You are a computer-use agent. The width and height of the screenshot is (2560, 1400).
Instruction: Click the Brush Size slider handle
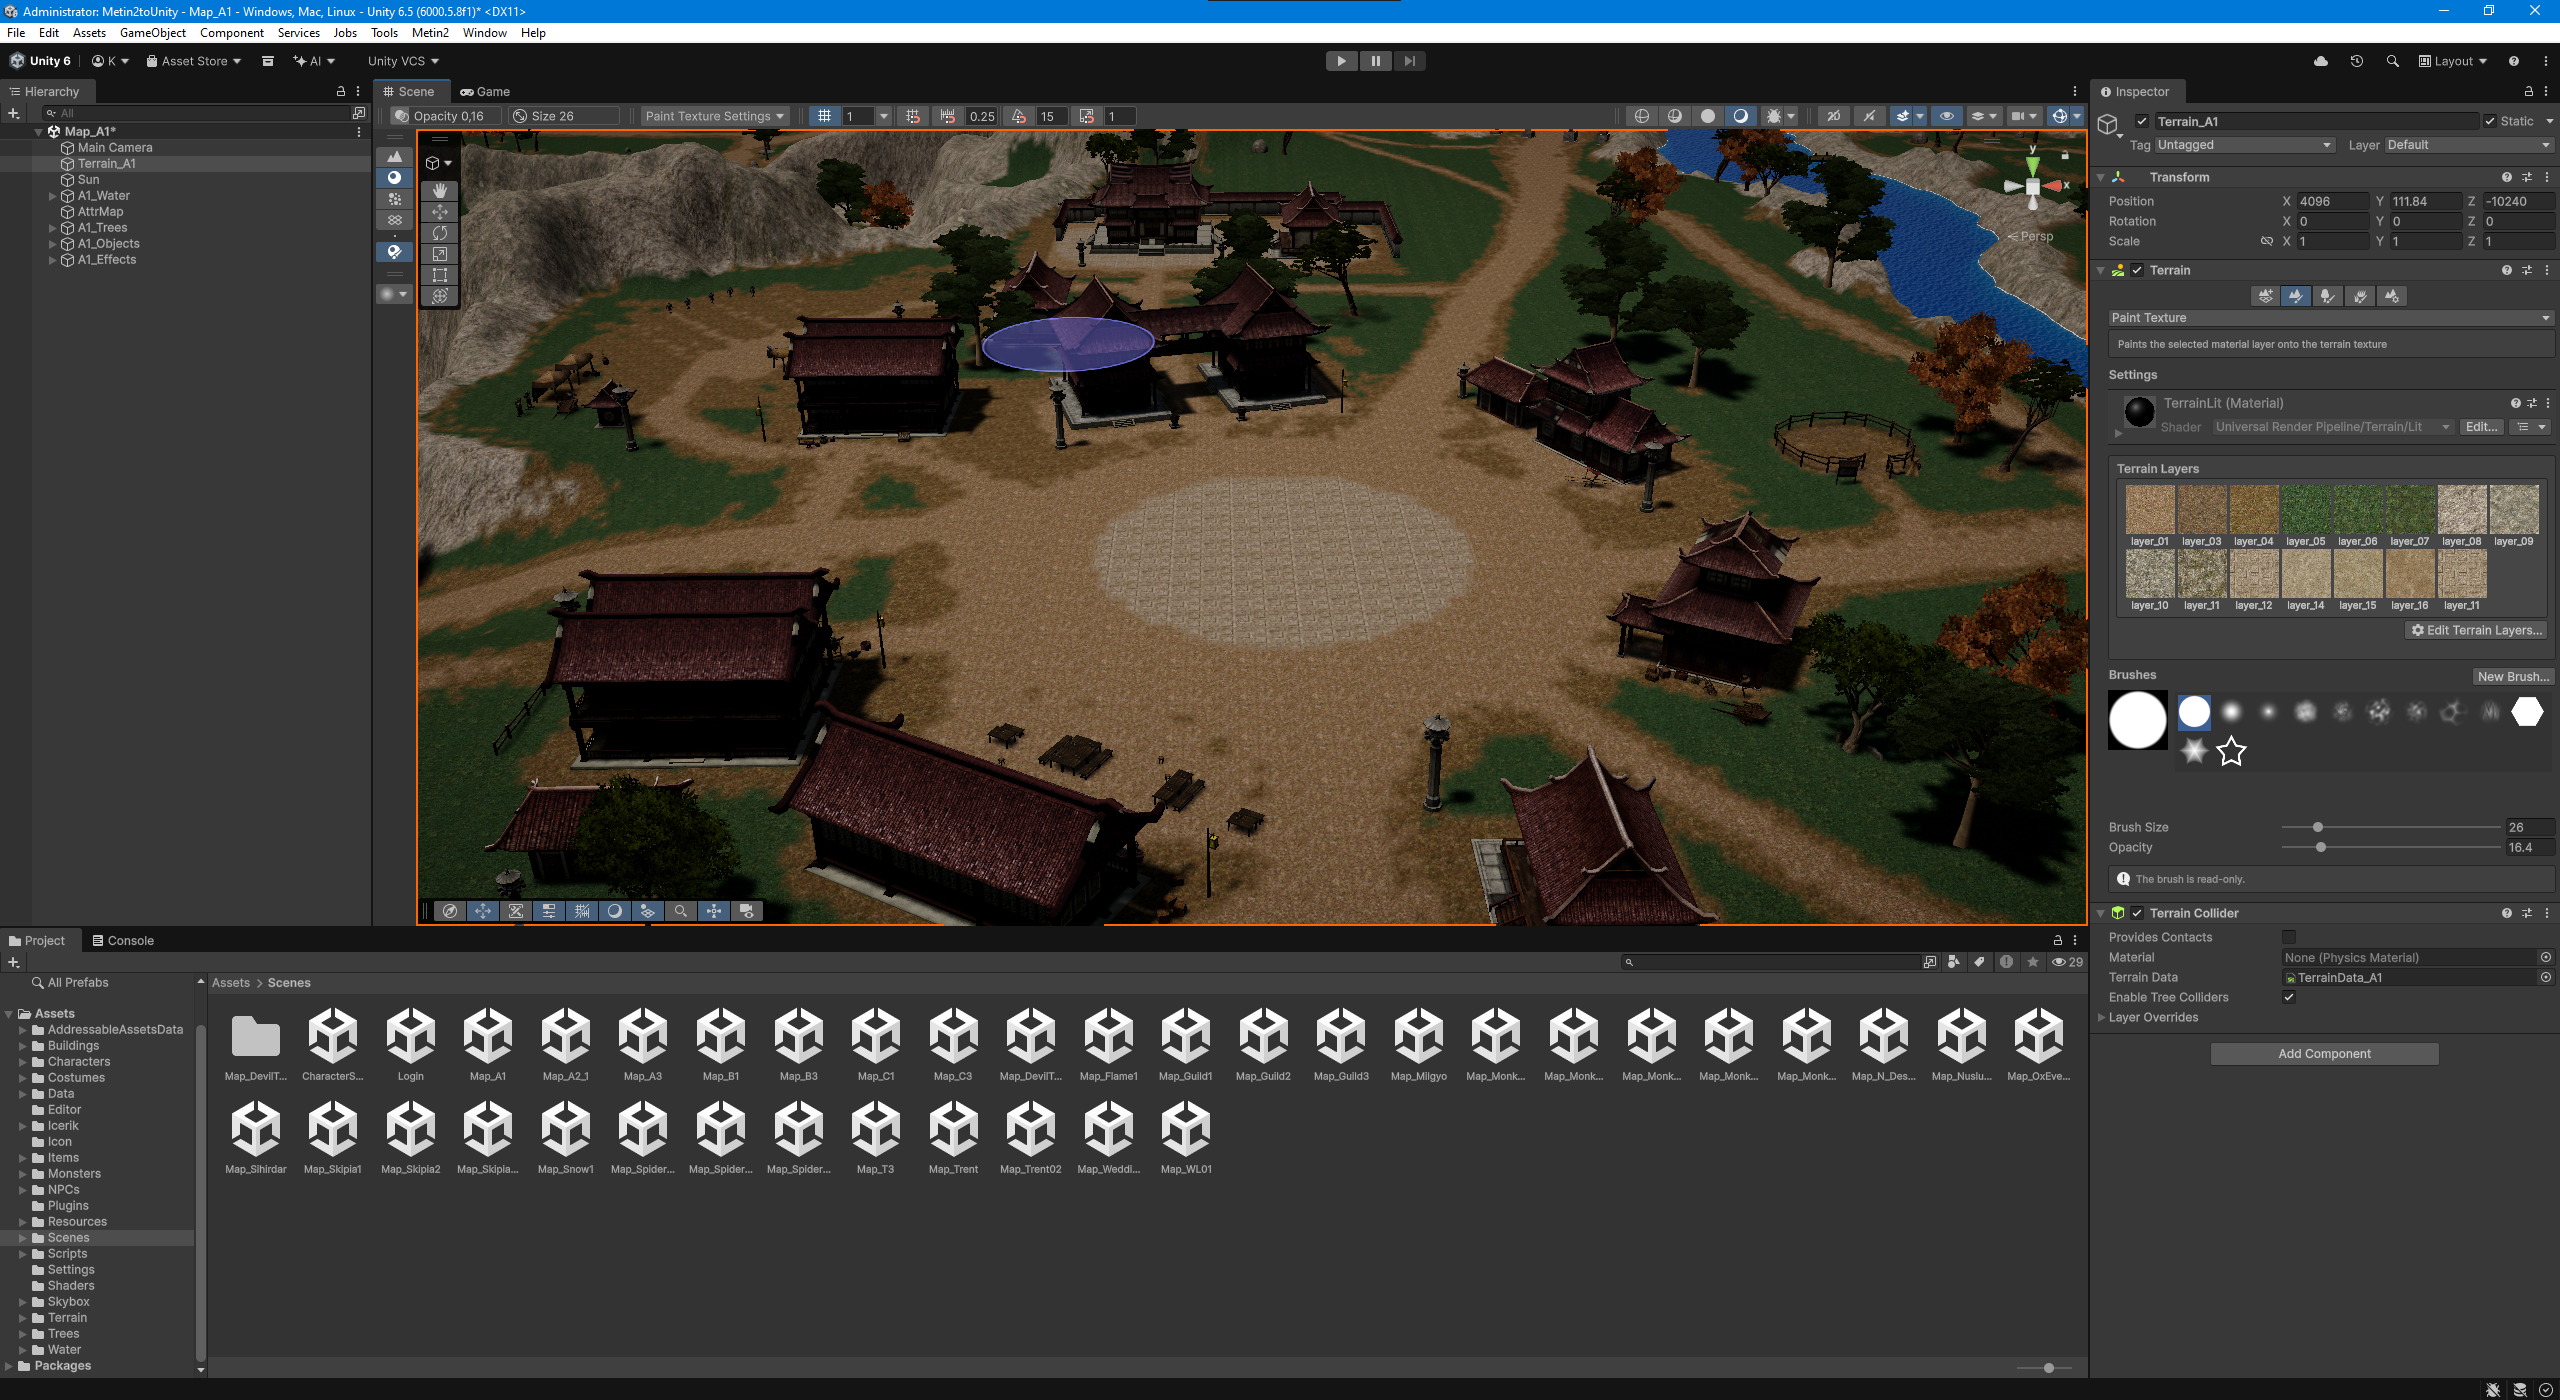tap(2318, 827)
